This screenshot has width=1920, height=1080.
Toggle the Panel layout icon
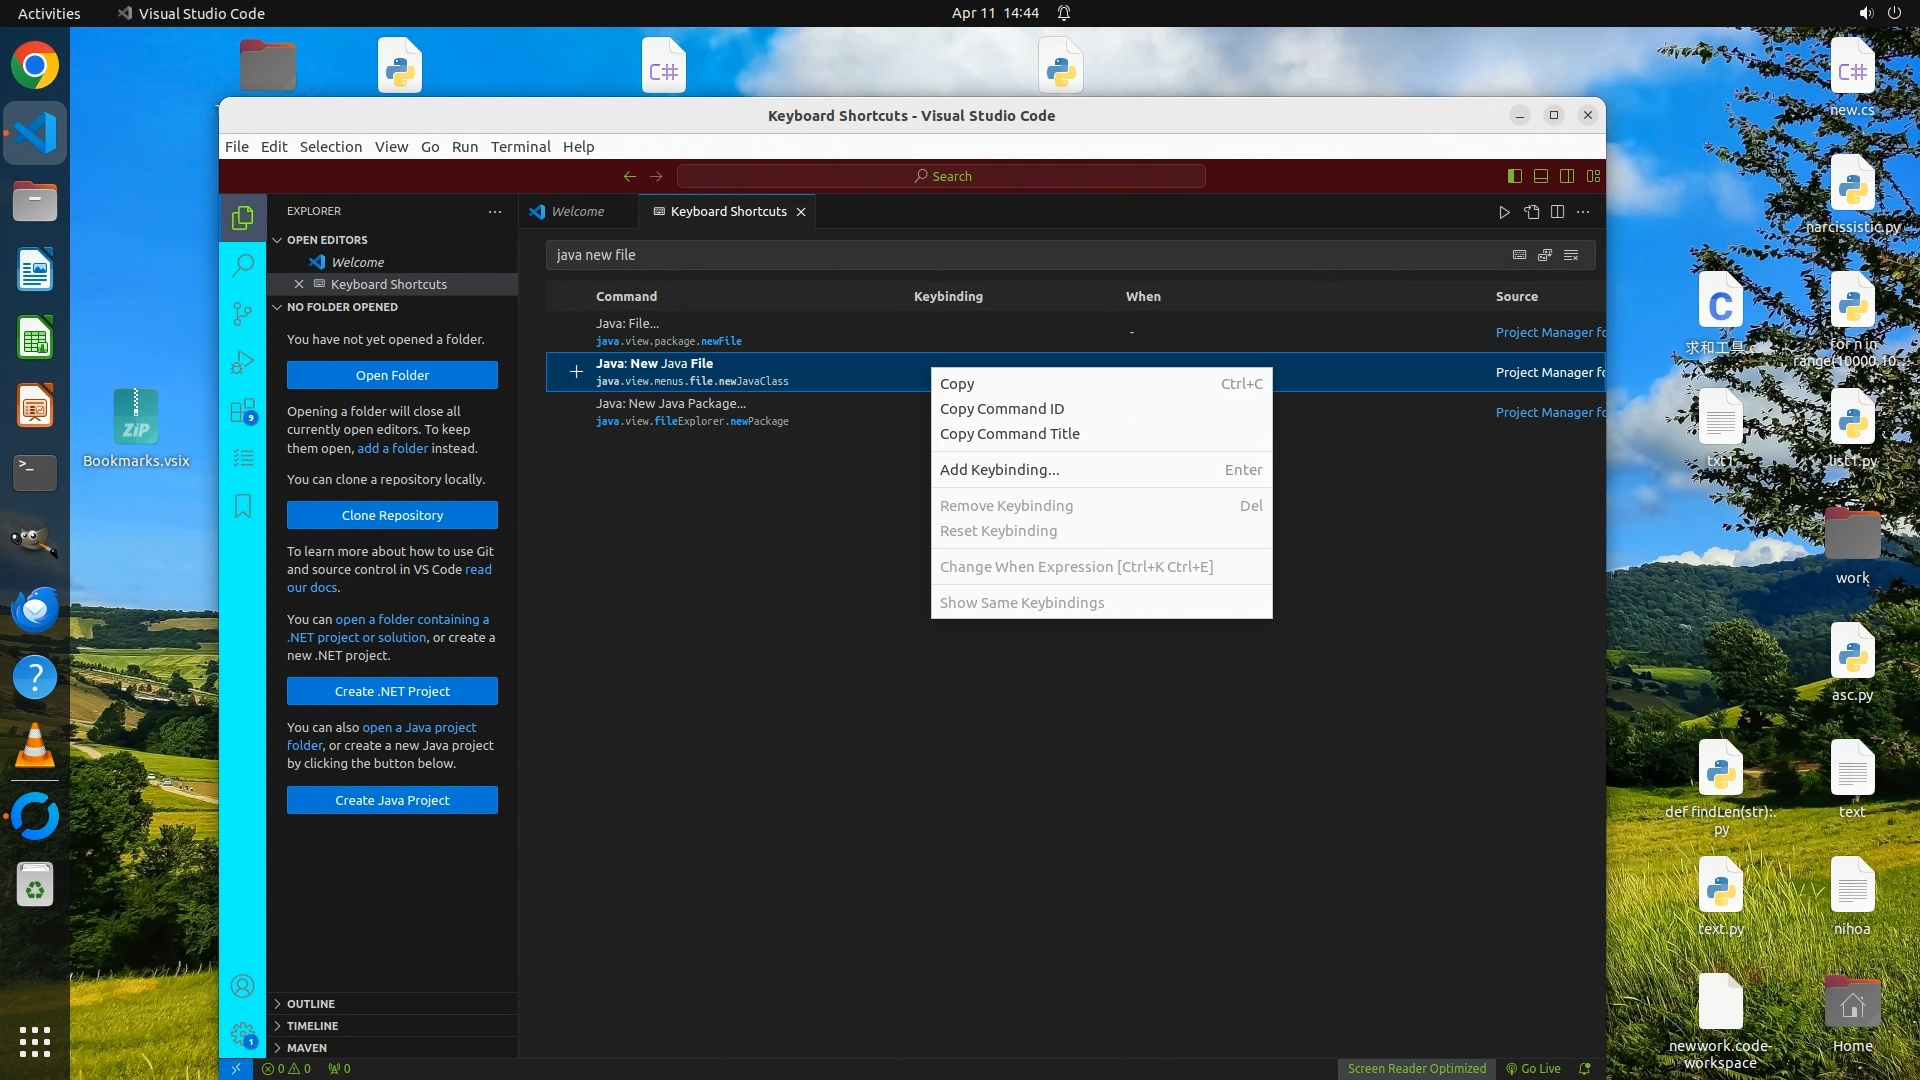point(1541,176)
